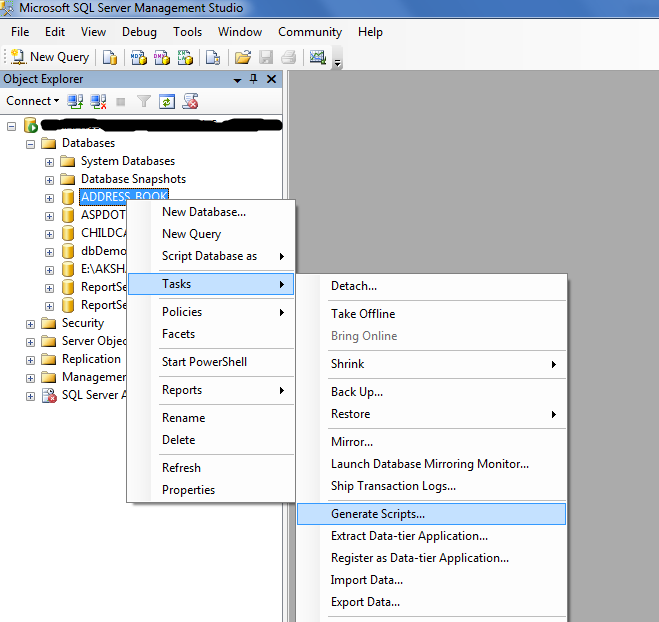Collapse the server root node
Viewport: 659px width, 622px height.
click(x=11, y=126)
